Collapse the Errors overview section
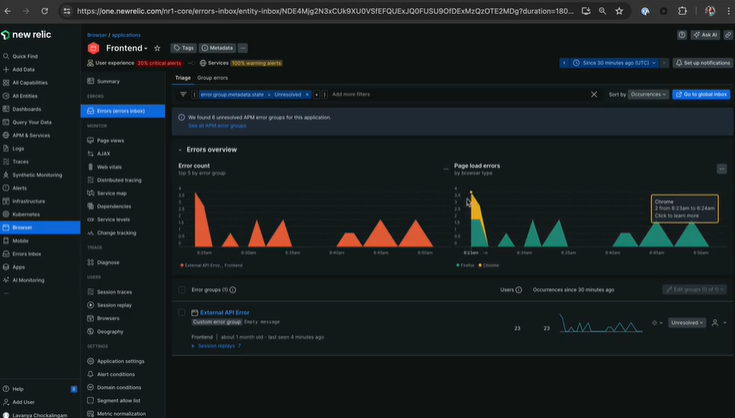The image size is (735, 418). click(180, 150)
